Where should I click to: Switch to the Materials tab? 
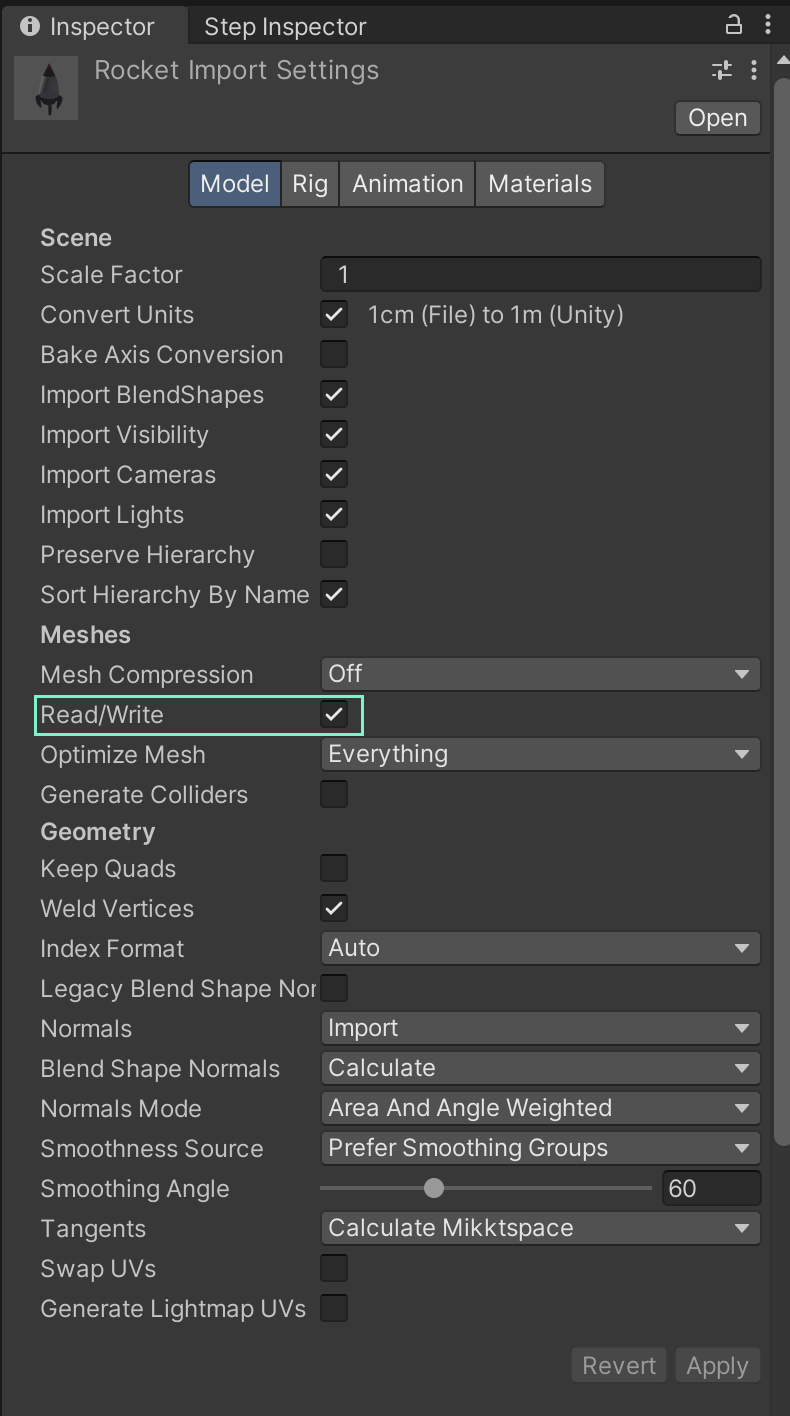(540, 184)
